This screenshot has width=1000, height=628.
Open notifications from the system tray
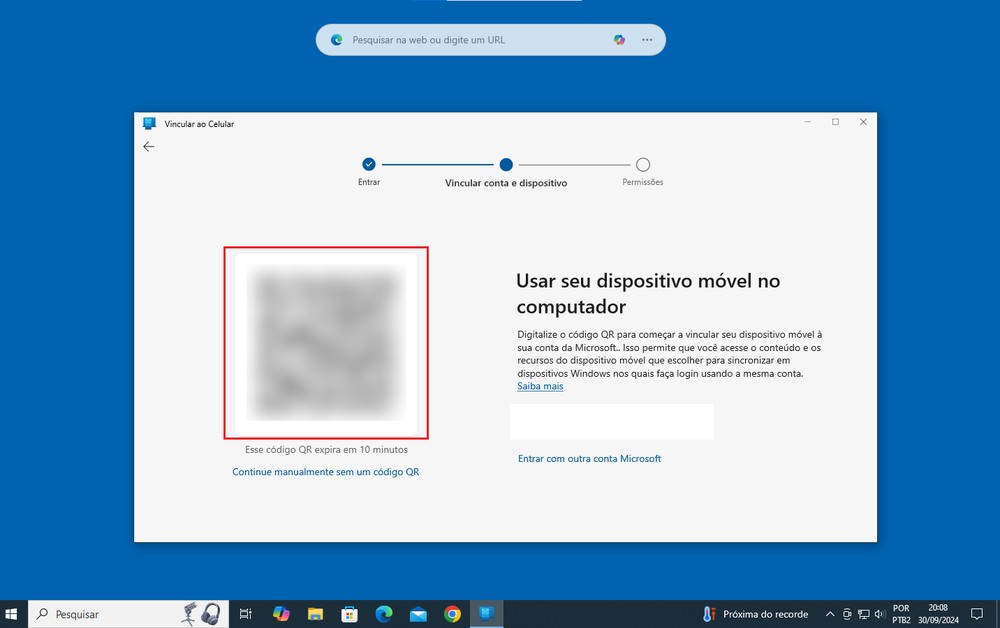point(977,613)
